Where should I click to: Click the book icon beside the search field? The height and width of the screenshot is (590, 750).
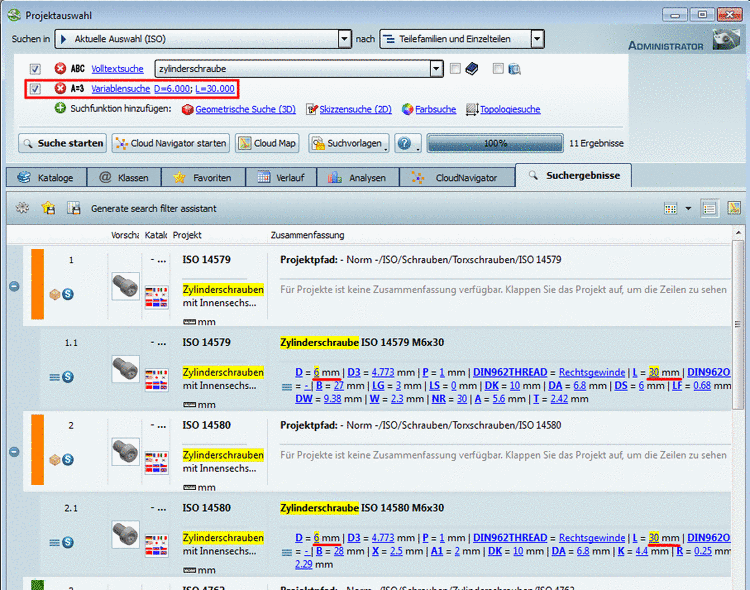point(472,69)
